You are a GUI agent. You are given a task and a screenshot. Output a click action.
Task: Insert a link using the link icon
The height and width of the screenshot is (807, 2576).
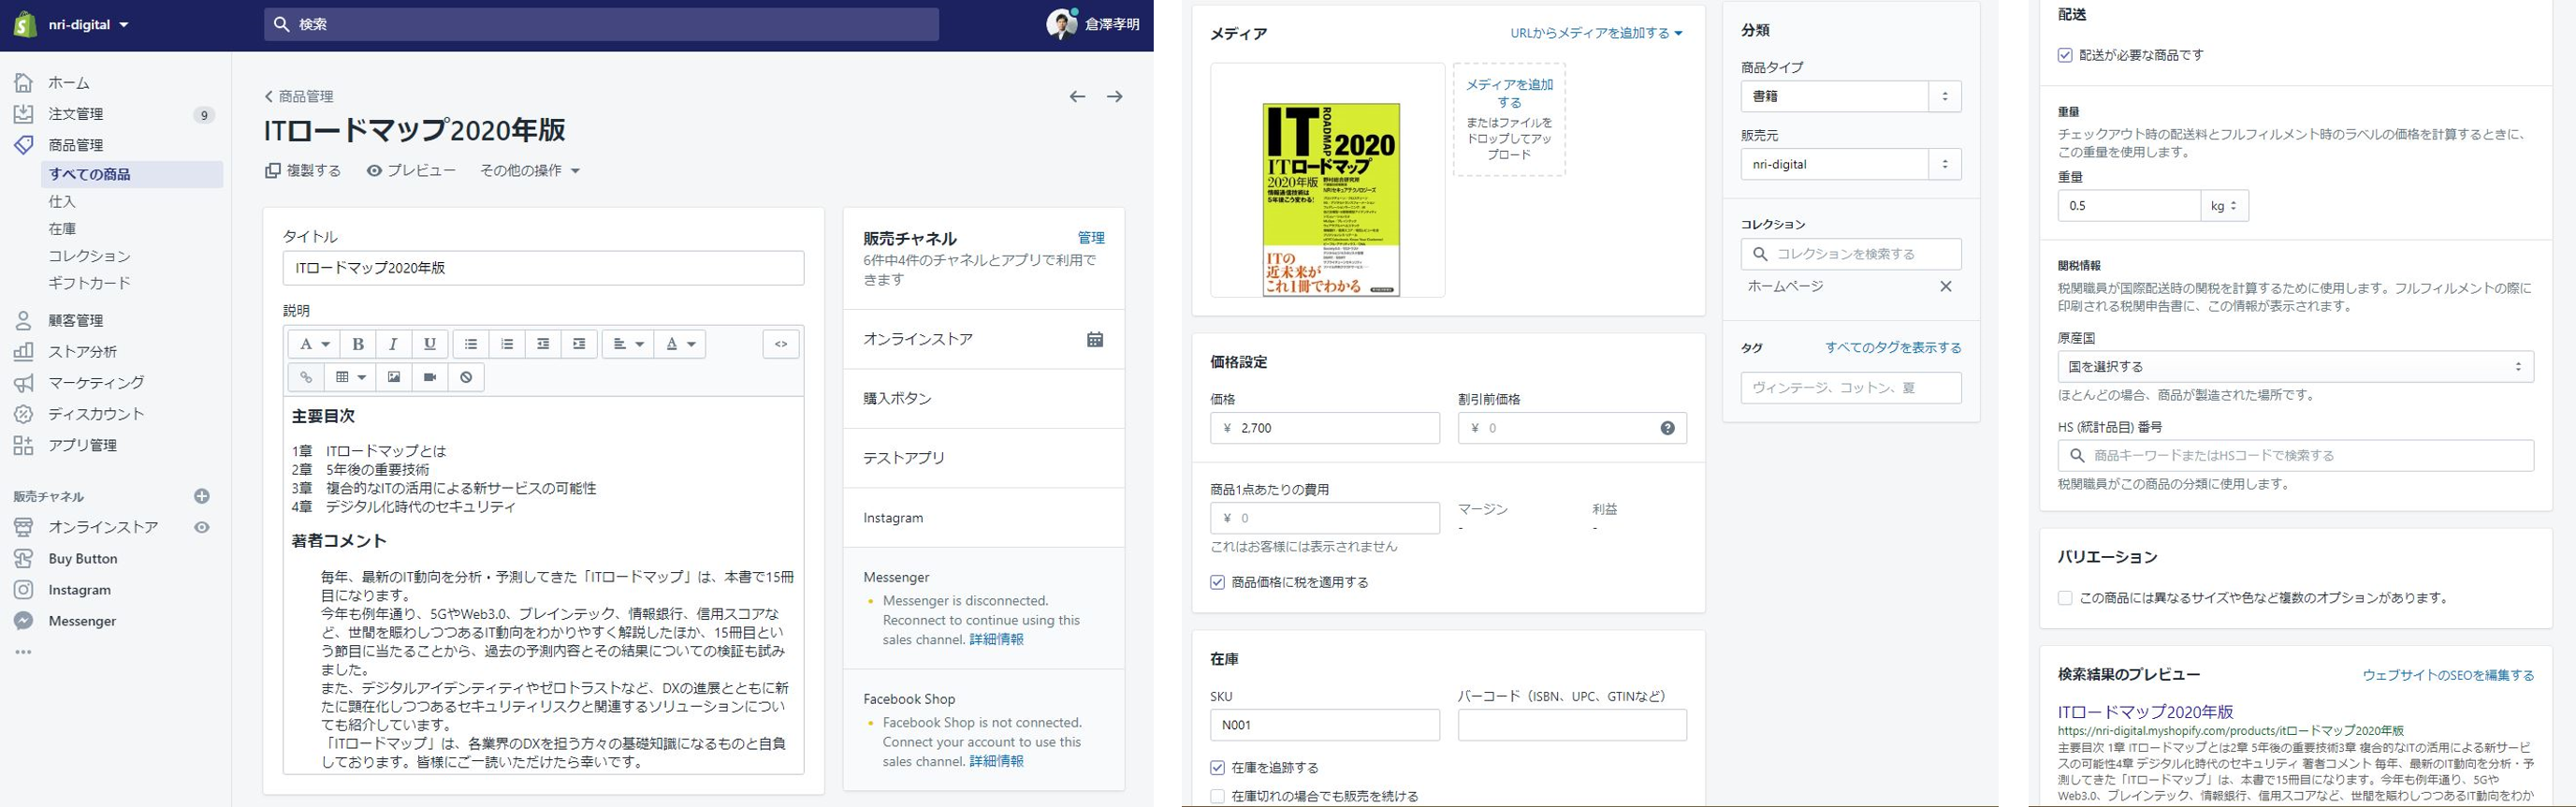coord(306,377)
